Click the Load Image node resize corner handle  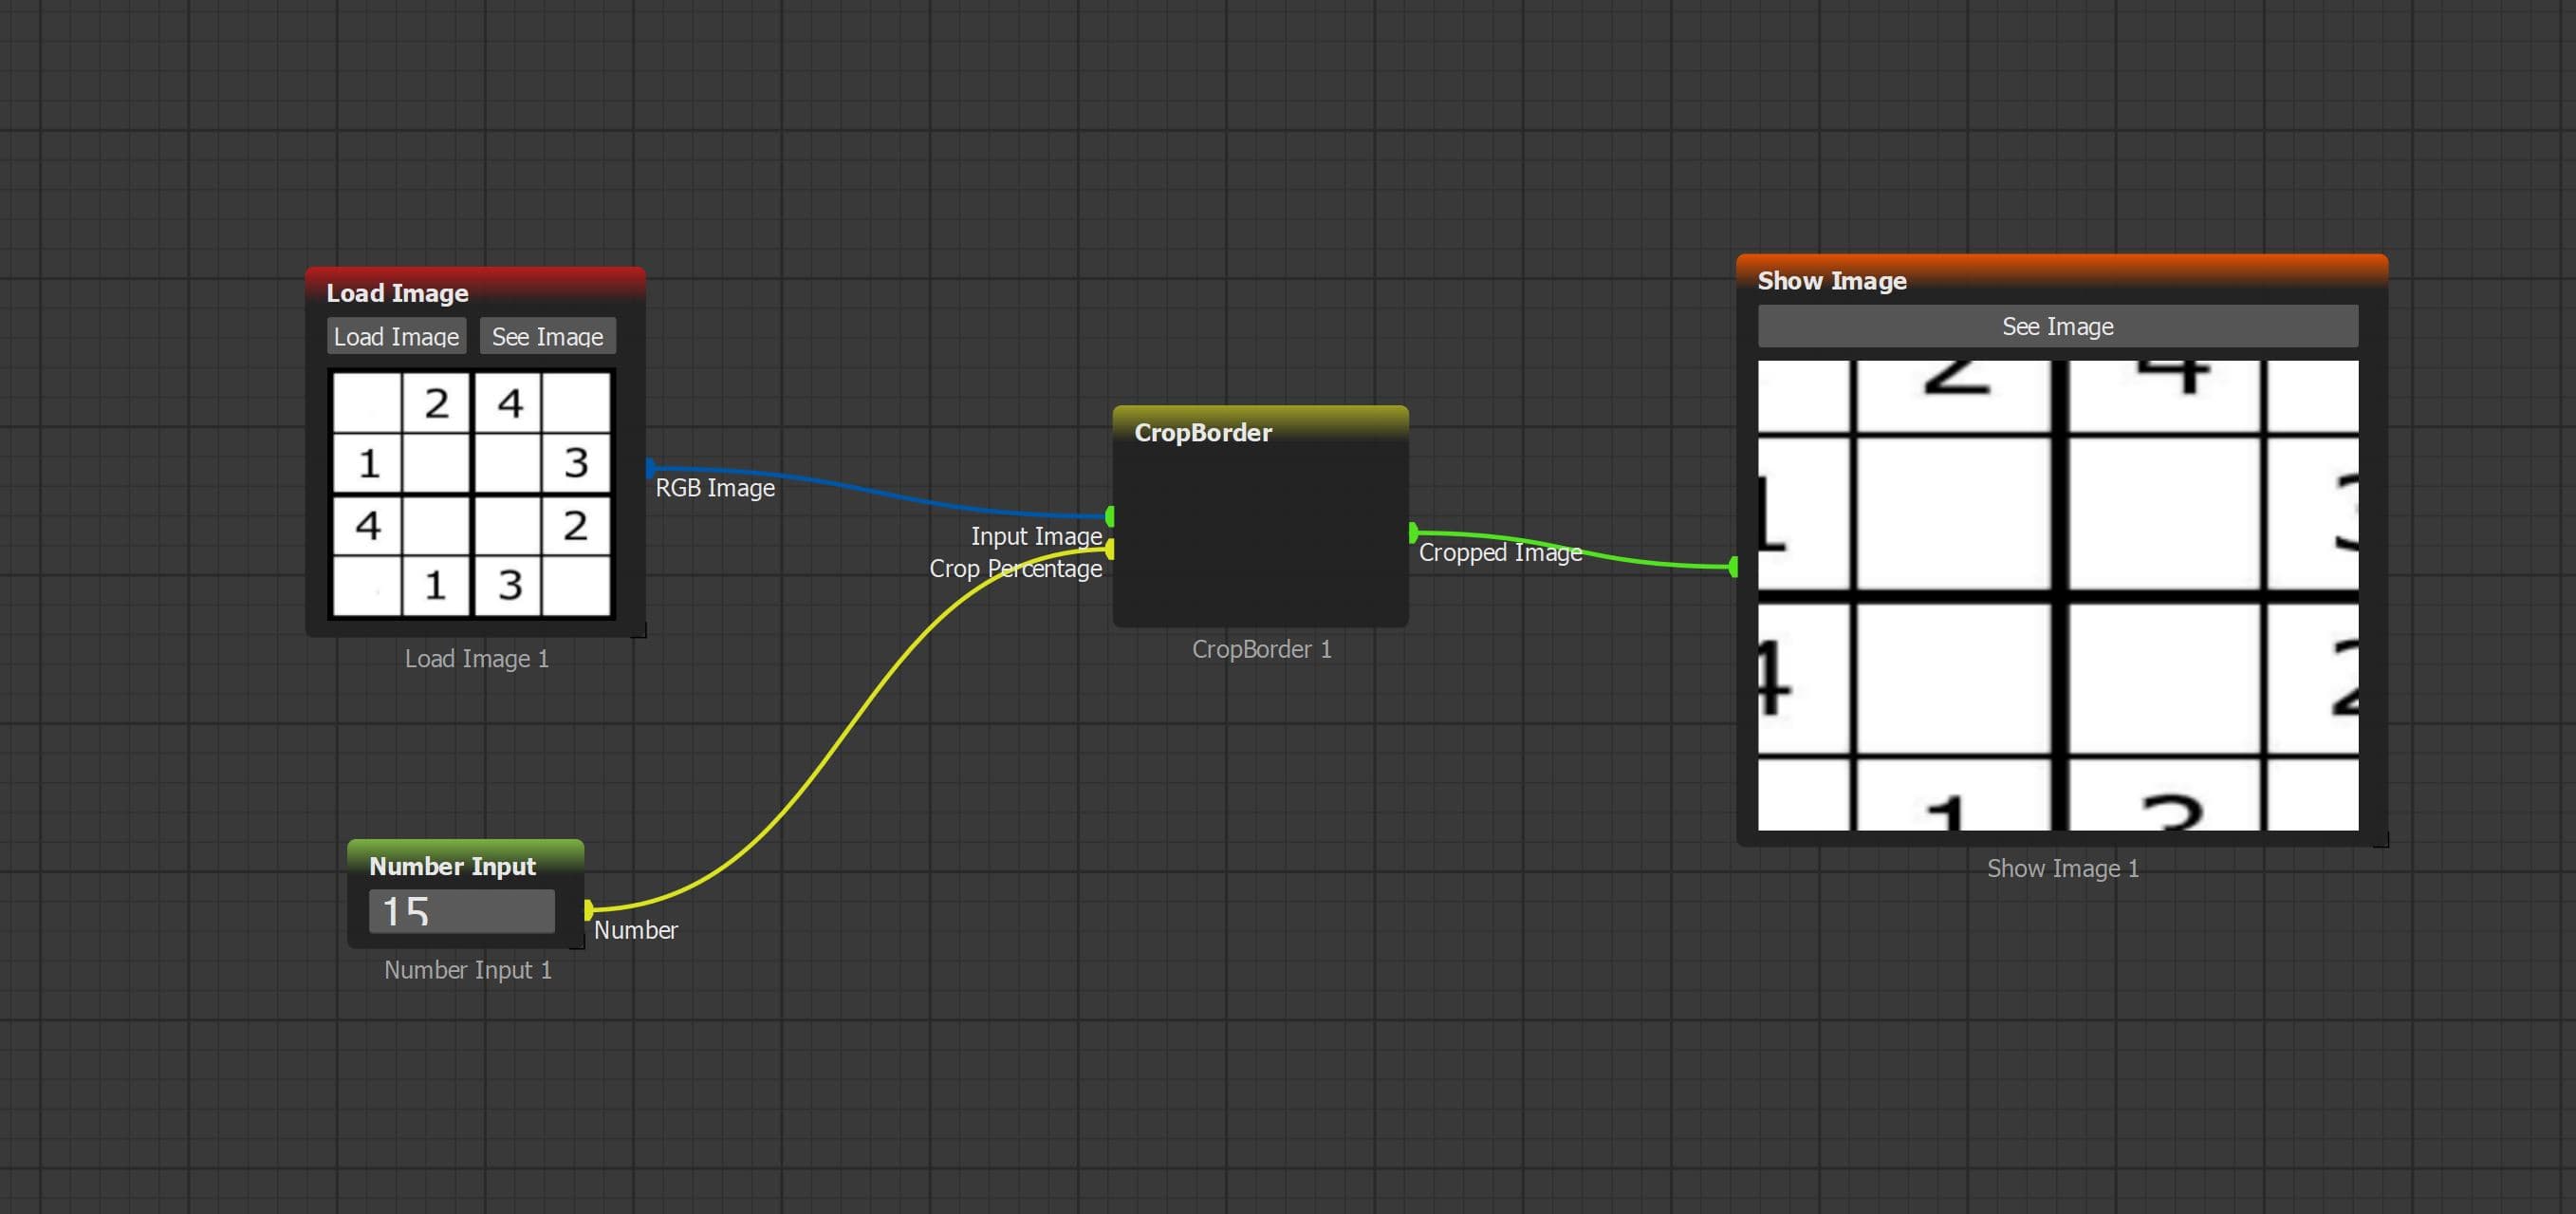638,629
